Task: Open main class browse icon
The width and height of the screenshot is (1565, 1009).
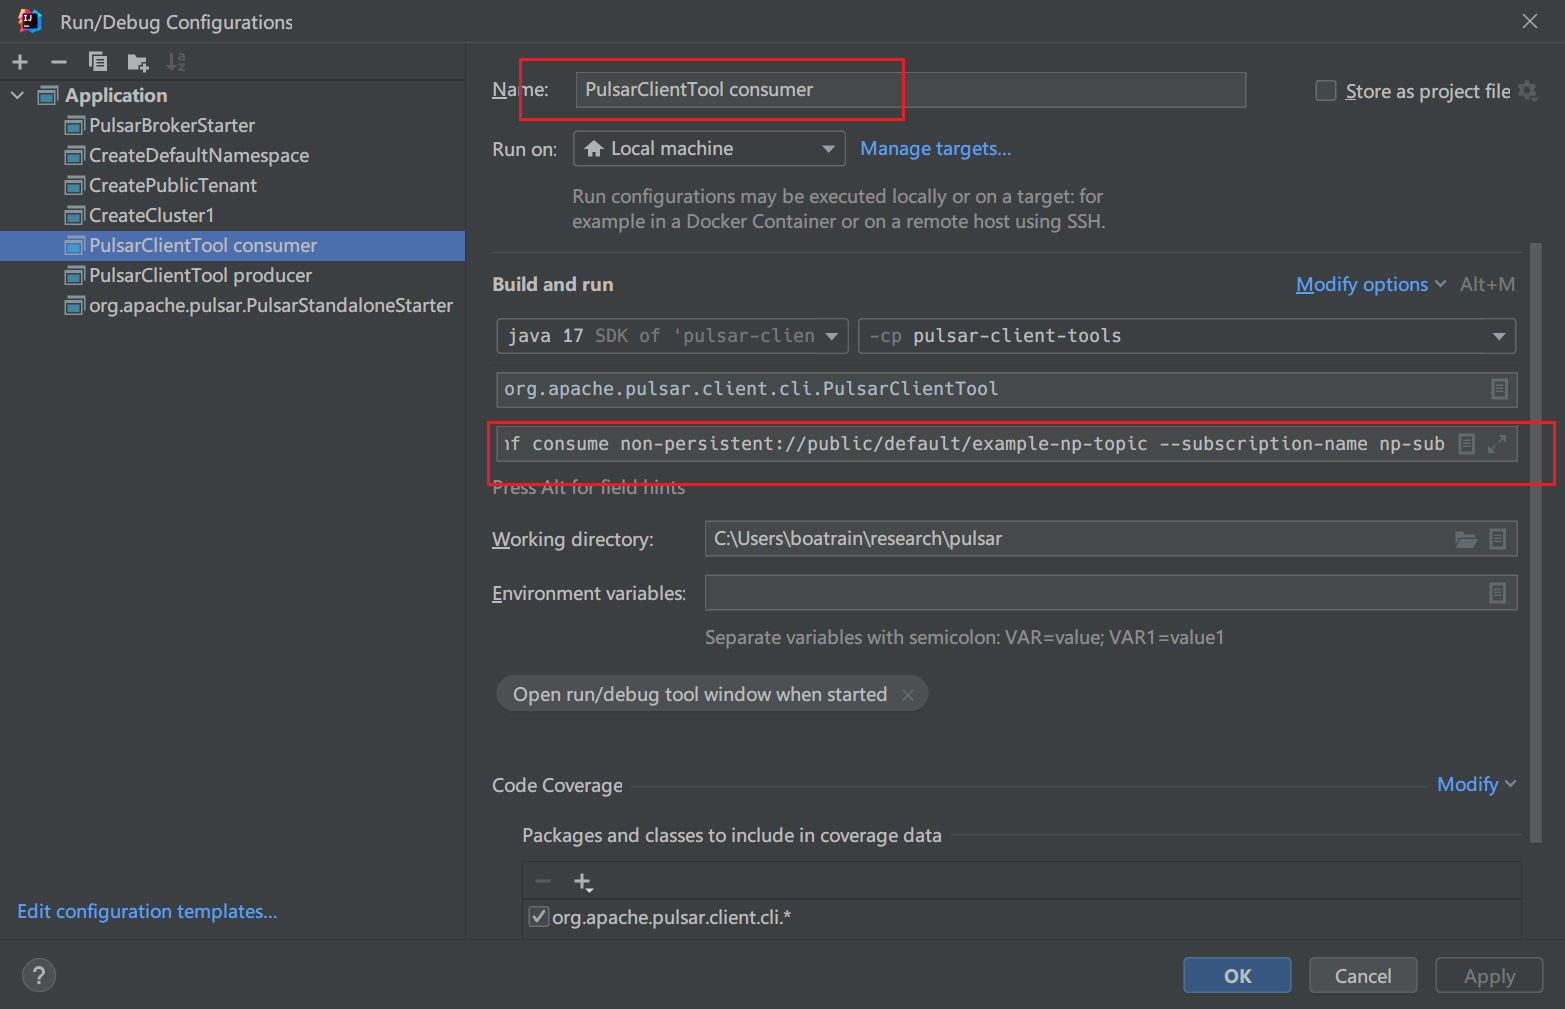Action: (x=1499, y=389)
